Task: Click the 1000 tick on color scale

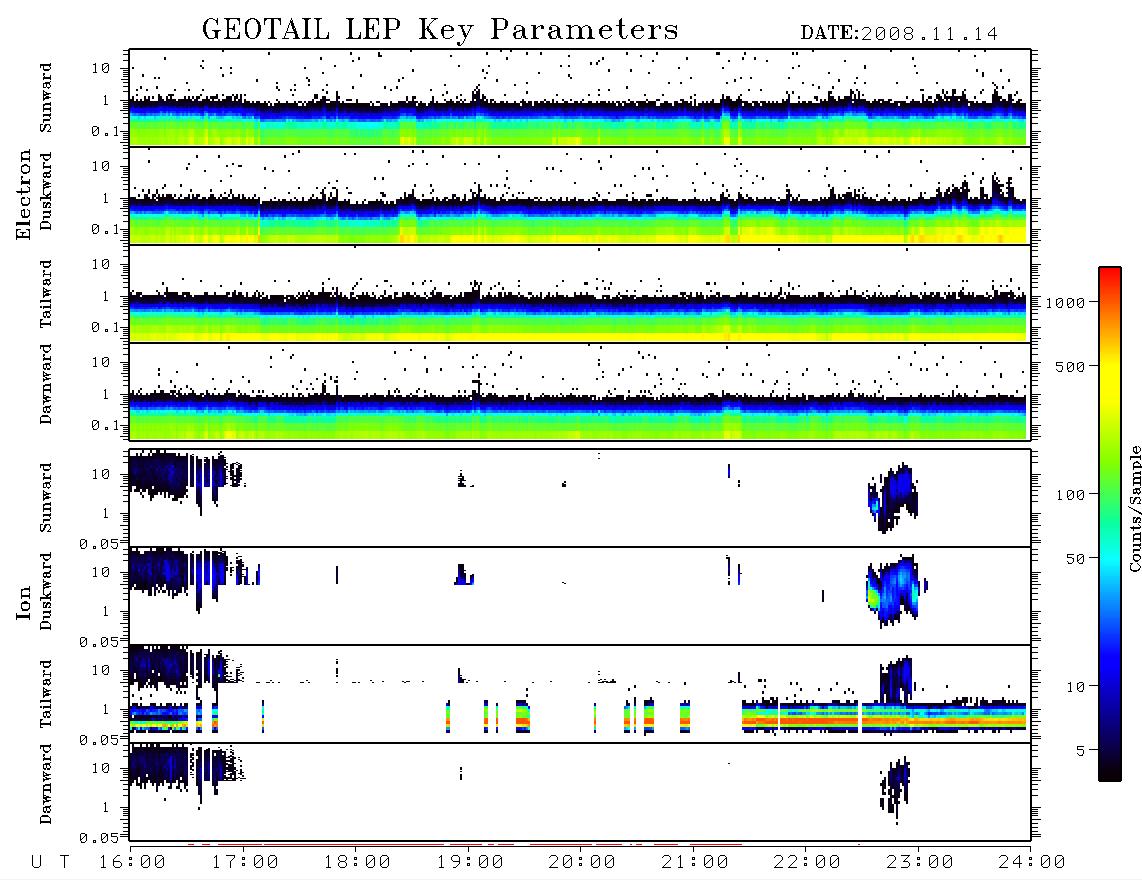Action: tap(1065, 303)
